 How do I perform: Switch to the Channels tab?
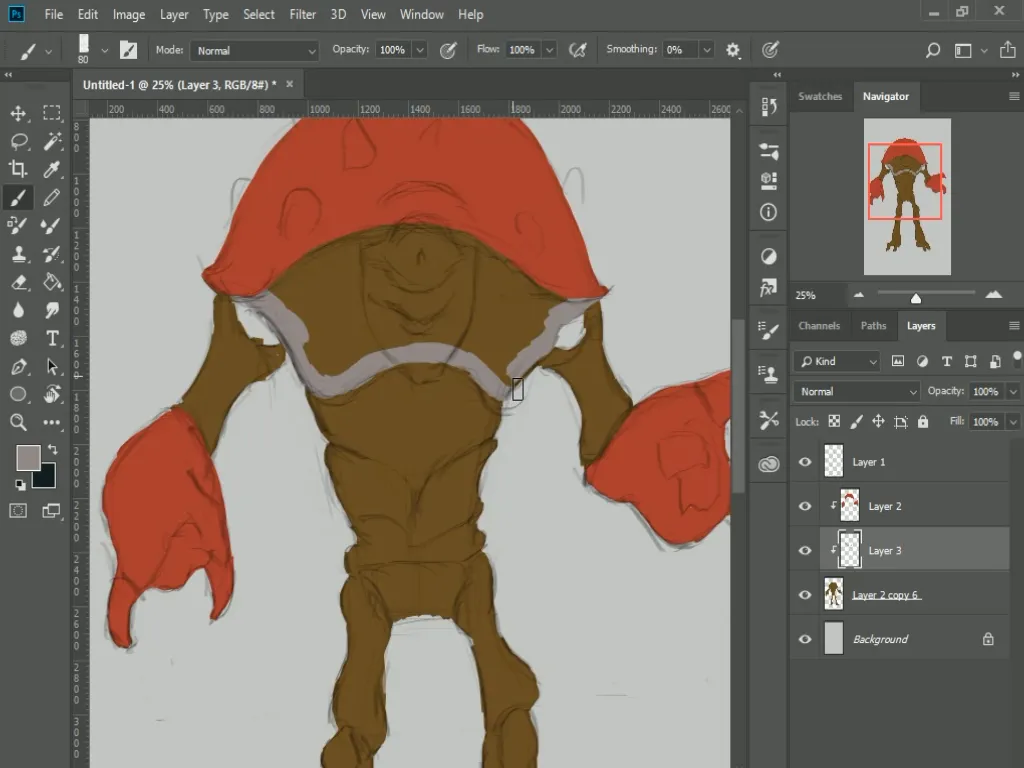[819, 325]
